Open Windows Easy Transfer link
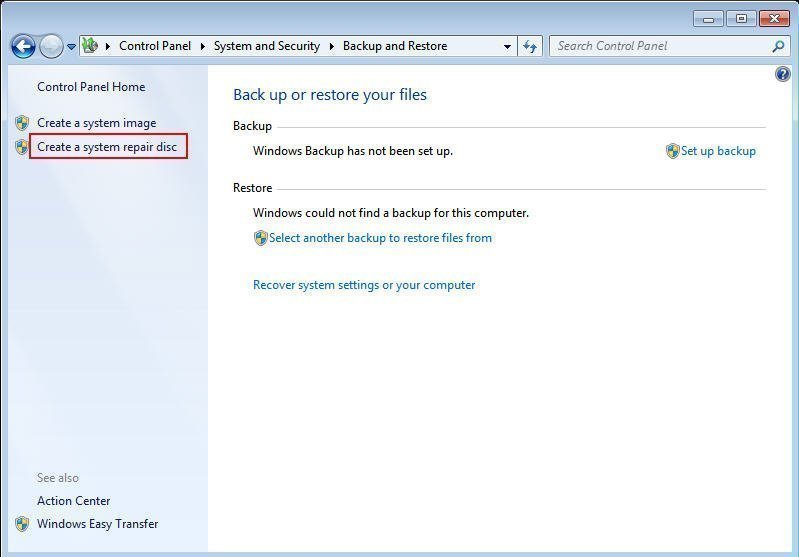This screenshot has width=799, height=557. 97,524
